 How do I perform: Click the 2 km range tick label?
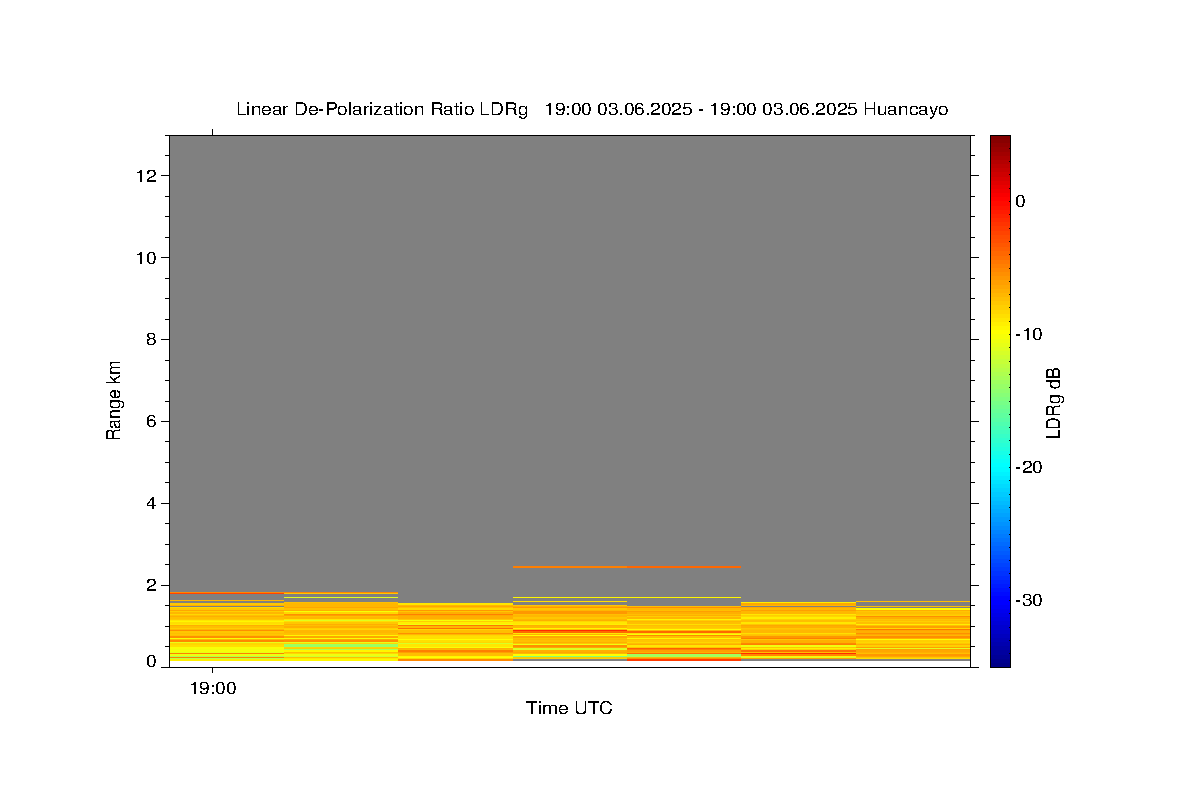click(153, 585)
